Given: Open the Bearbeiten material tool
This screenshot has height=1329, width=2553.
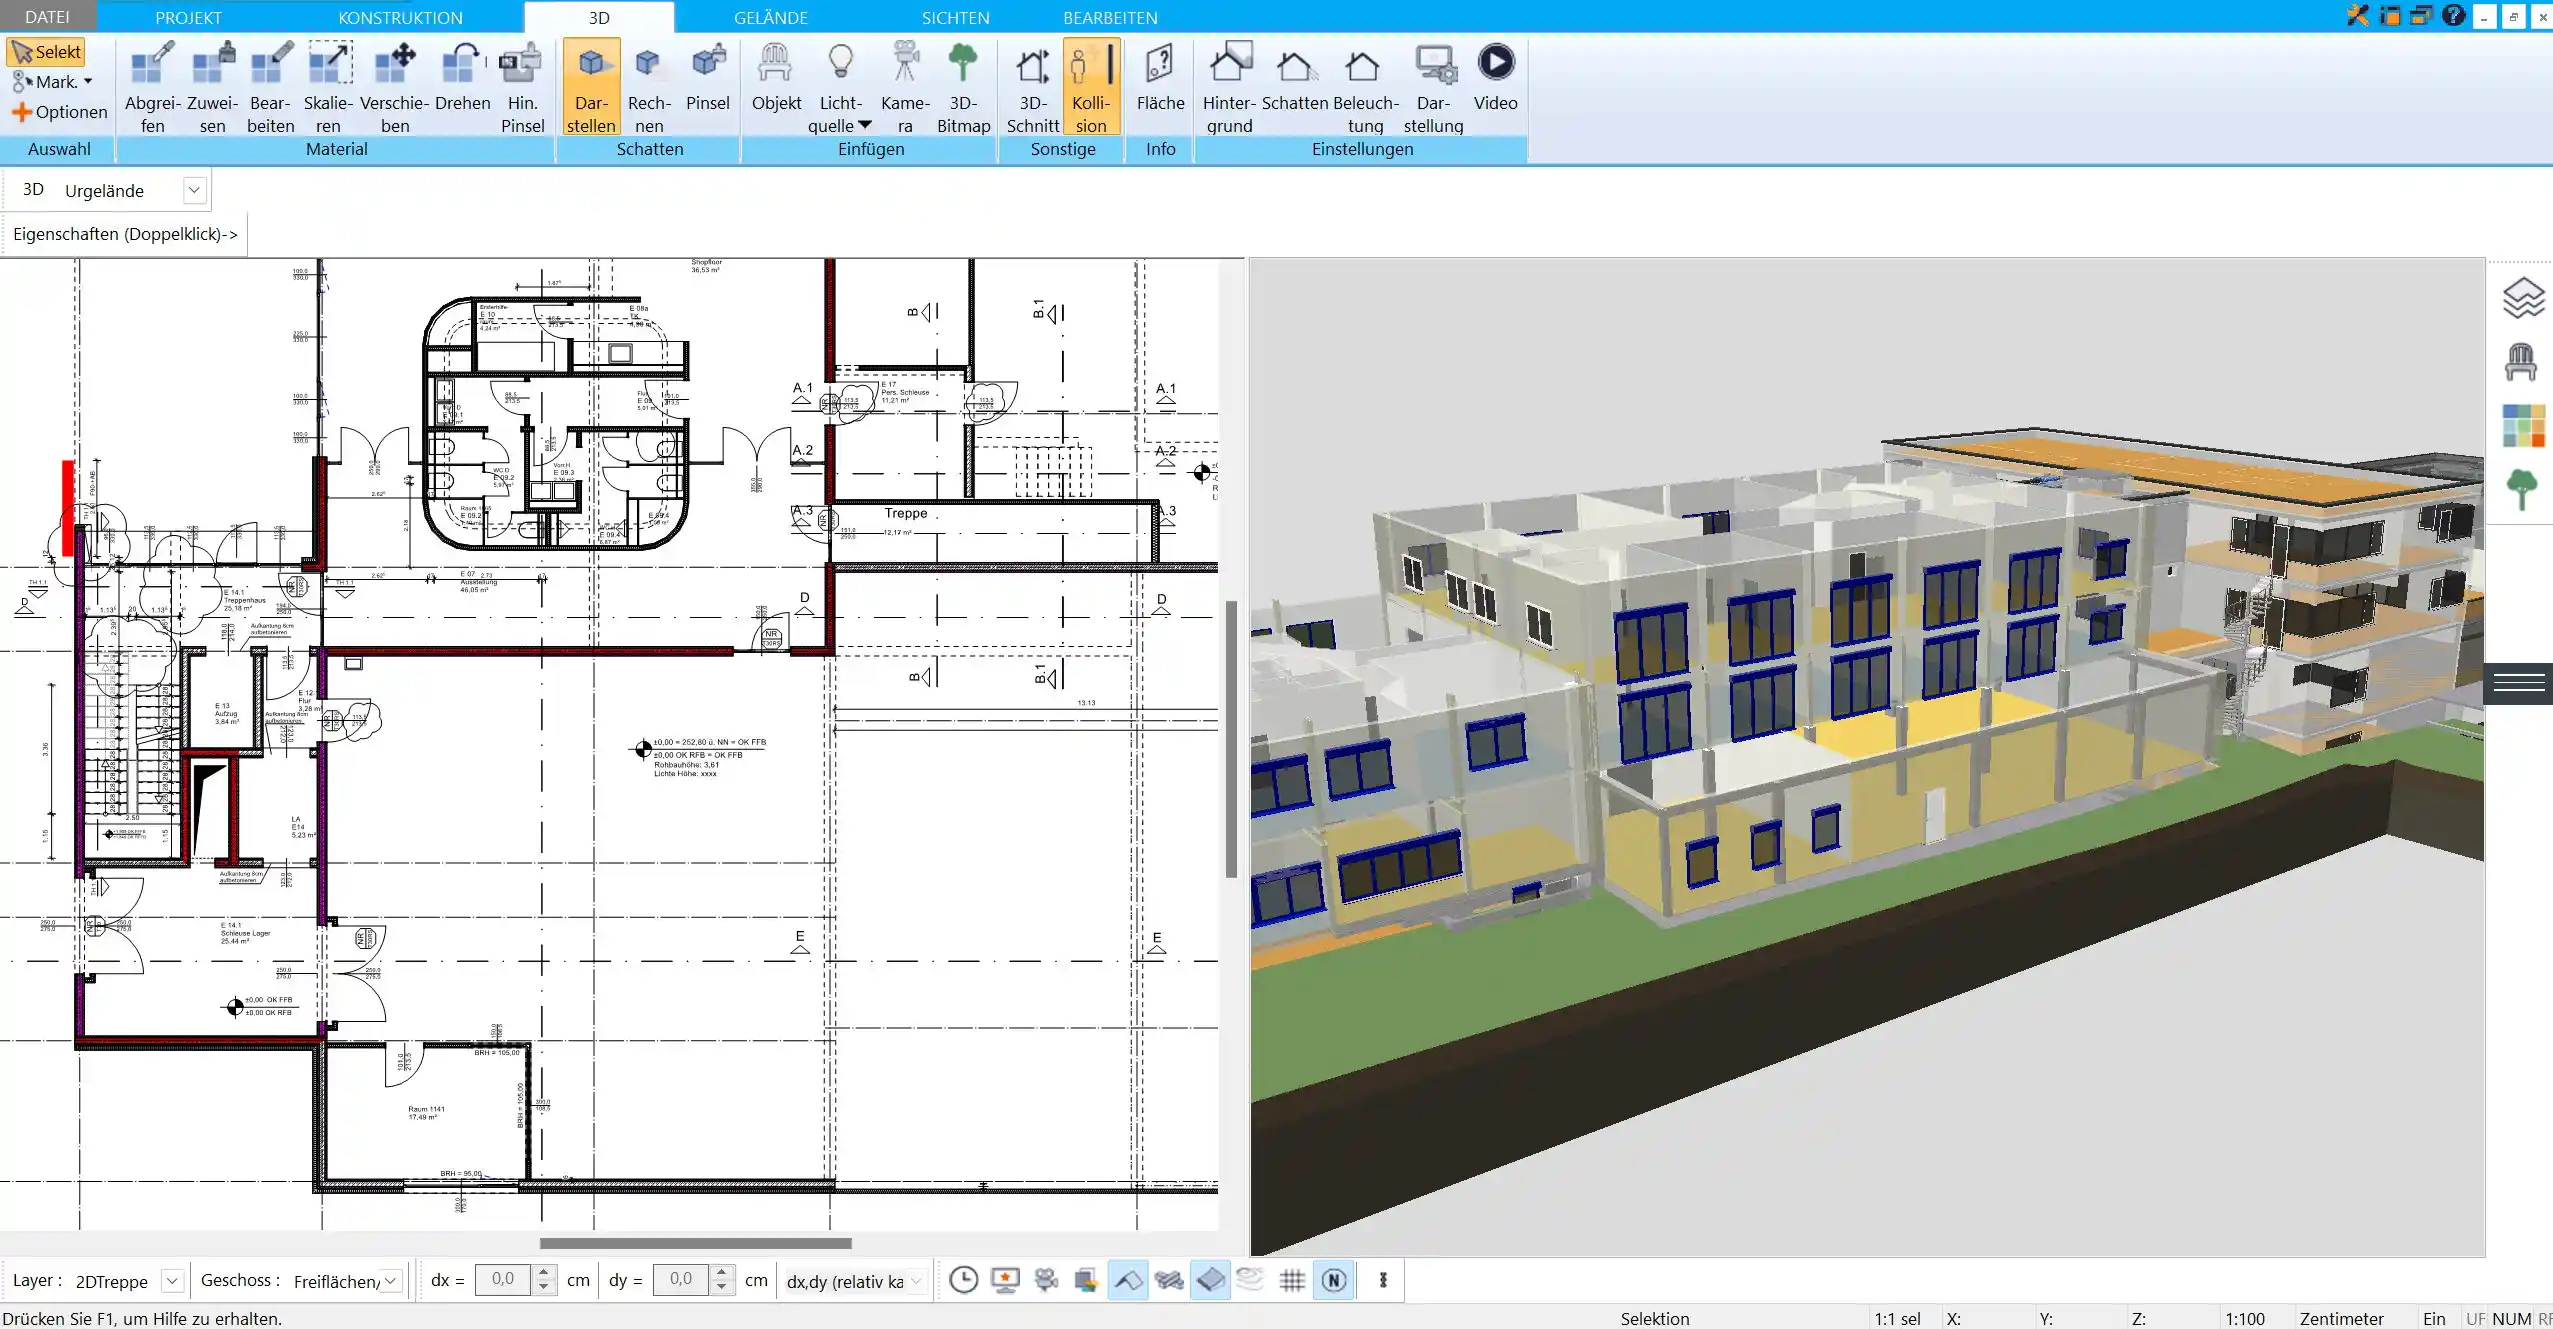Looking at the screenshot, I should click(271, 87).
